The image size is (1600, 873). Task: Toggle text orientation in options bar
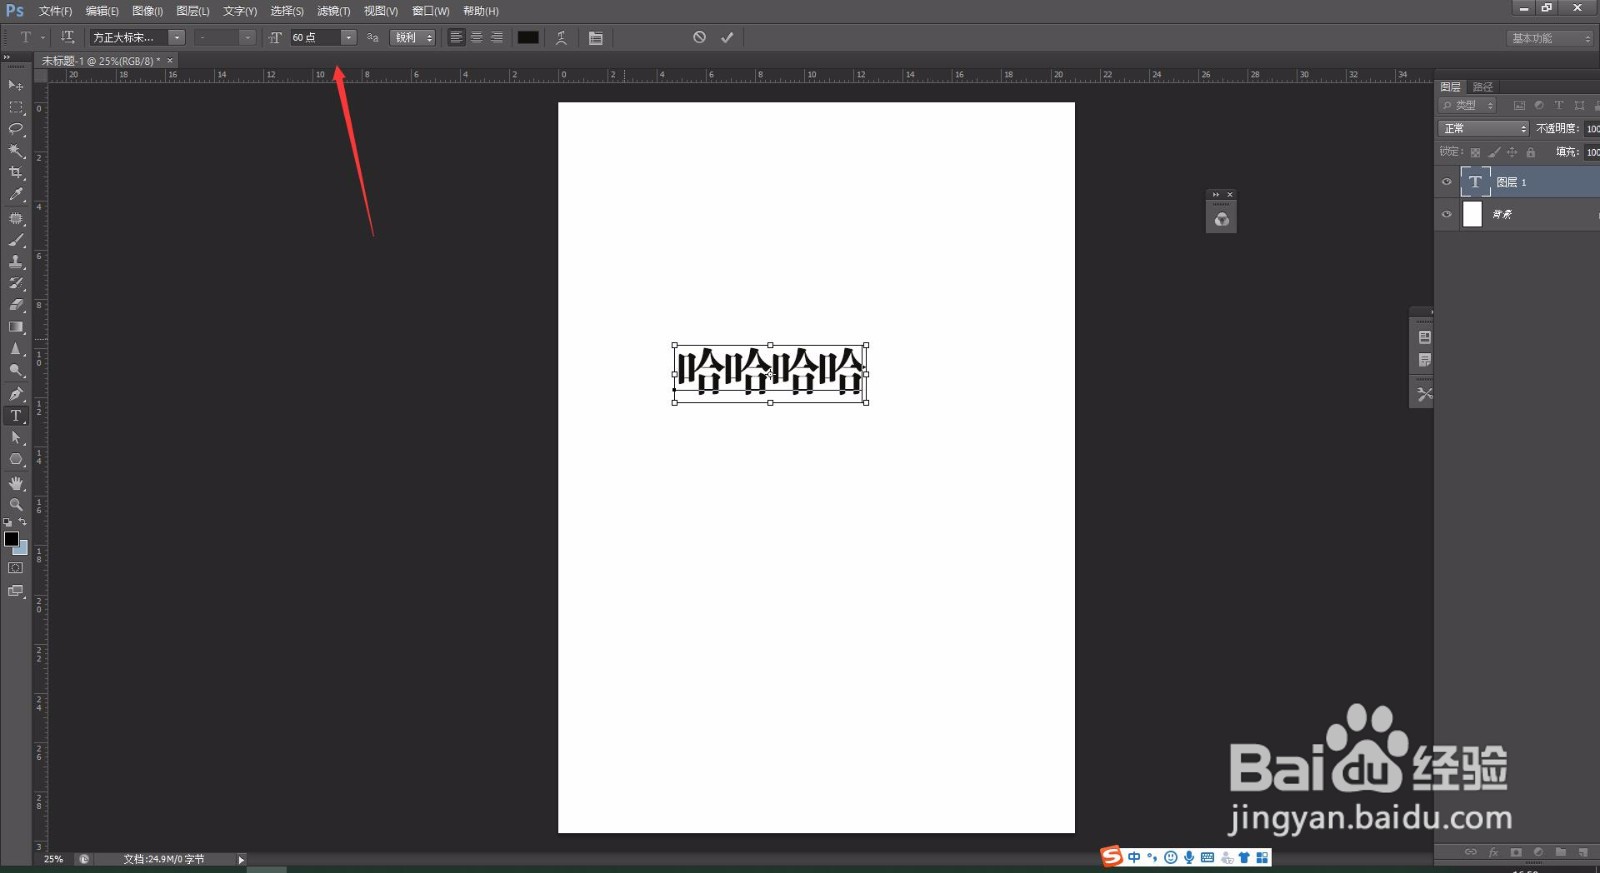coord(67,37)
